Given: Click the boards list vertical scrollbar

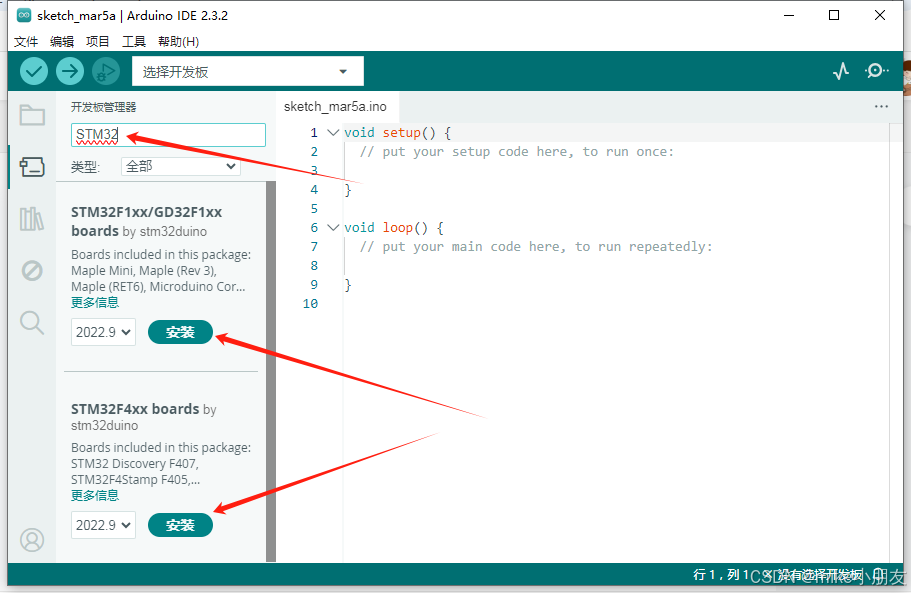Looking at the screenshot, I should pos(271,372).
